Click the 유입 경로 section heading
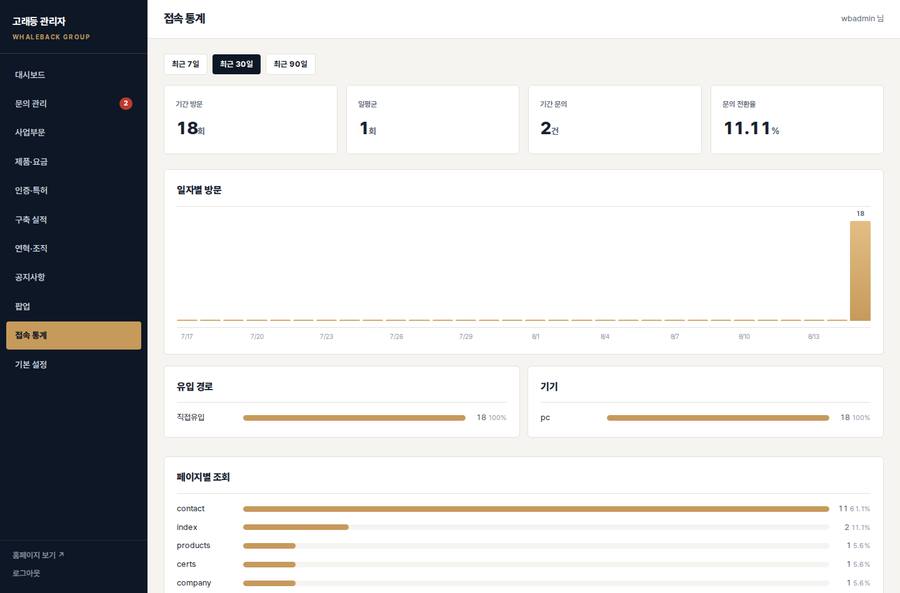This screenshot has height=593, width=900. click(x=195, y=386)
